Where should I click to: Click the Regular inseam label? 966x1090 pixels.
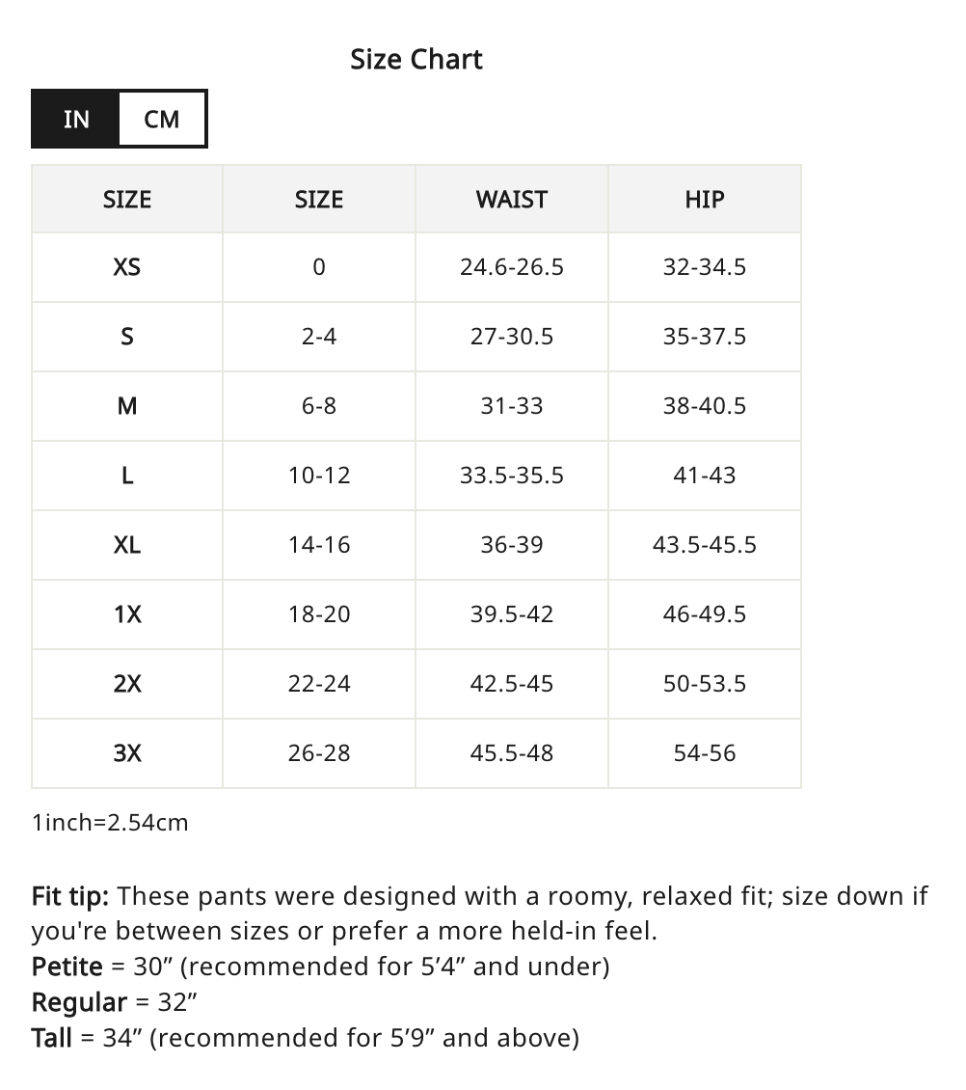[79, 1002]
